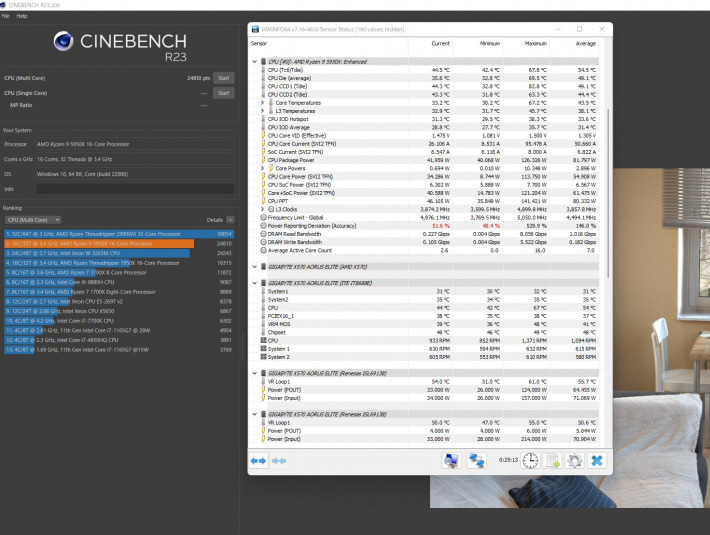Collapse the CPU AMD Ryzen 9 5950X group
This screenshot has width=710, height=535.
coord(256,61)
